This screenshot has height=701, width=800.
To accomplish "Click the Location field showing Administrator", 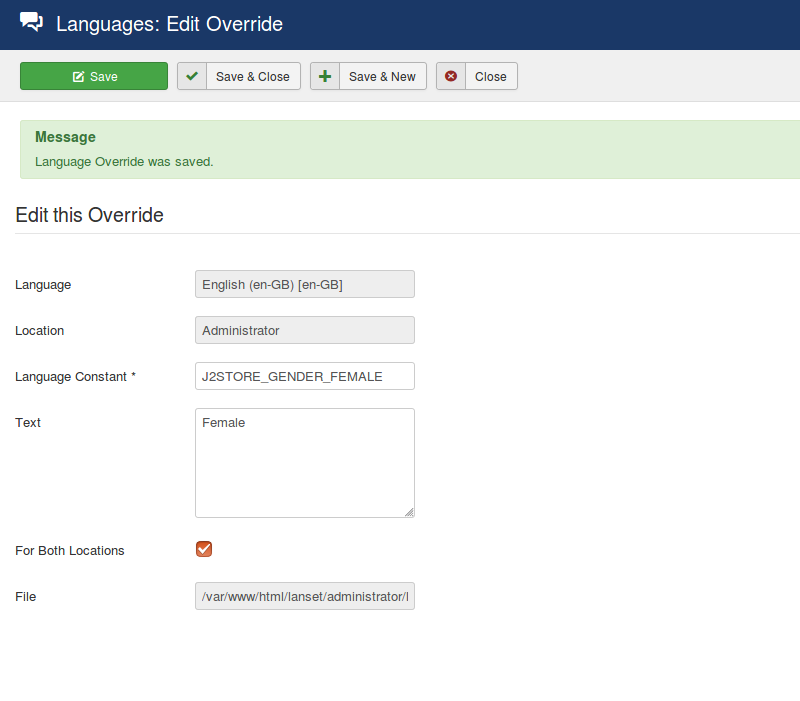I will [x=304, y=330].
